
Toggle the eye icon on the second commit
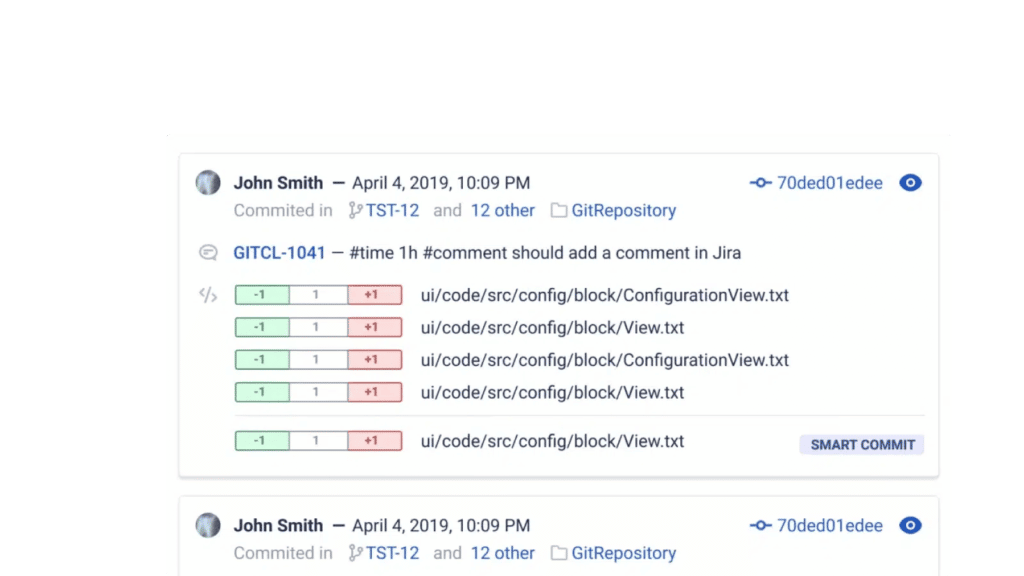click(x=910, y=525)
